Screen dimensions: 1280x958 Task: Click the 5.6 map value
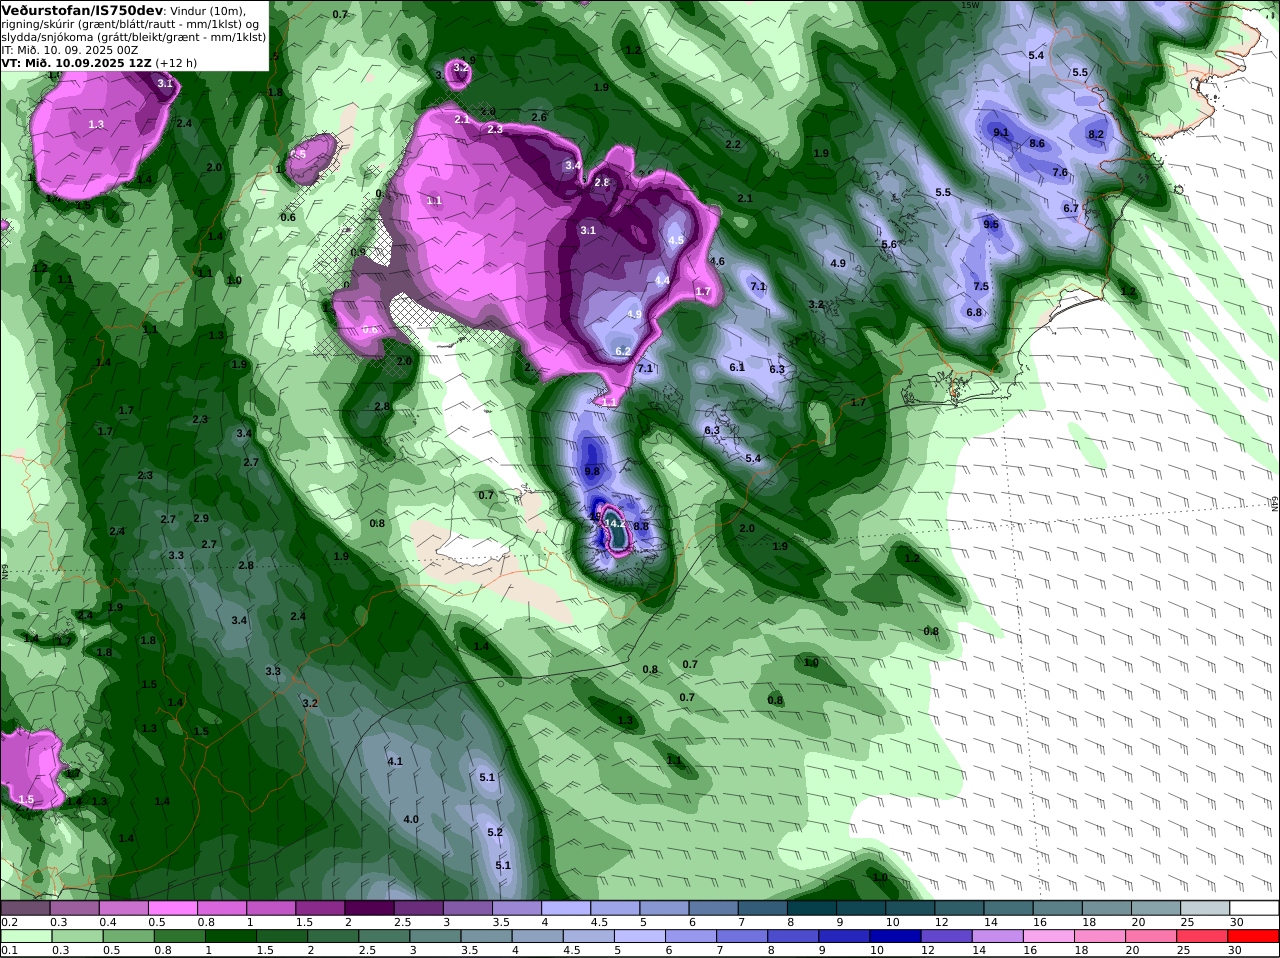889,244
